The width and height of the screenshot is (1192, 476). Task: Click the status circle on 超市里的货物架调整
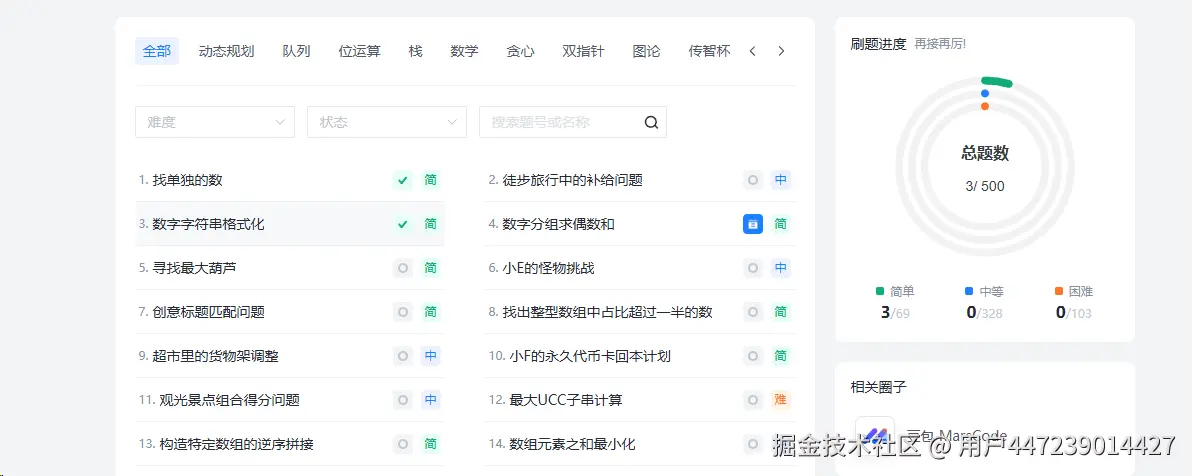pyautogui.click(x=403, y=357)
